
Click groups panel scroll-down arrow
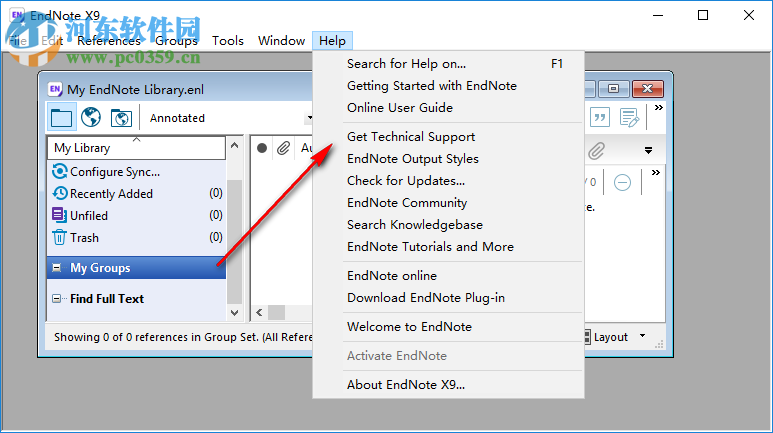click(x=235, y=313)
